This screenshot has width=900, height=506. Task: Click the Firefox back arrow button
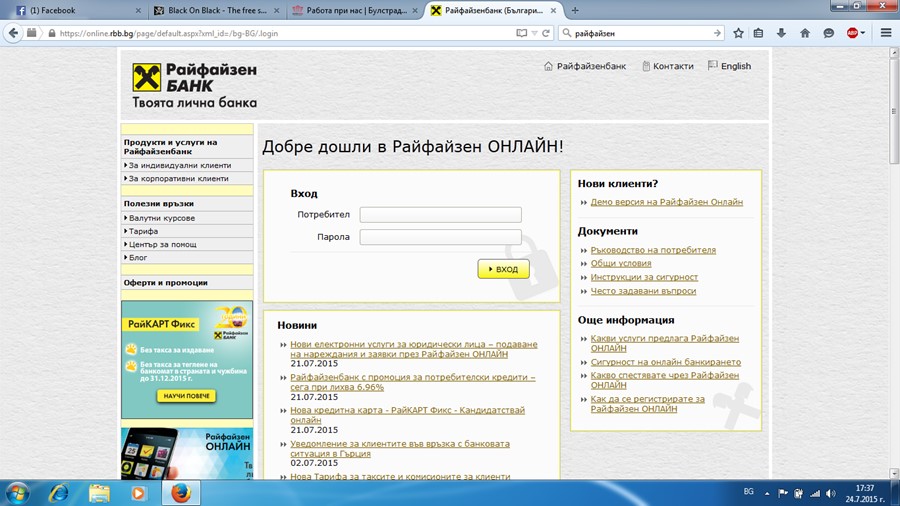[13, 33]
